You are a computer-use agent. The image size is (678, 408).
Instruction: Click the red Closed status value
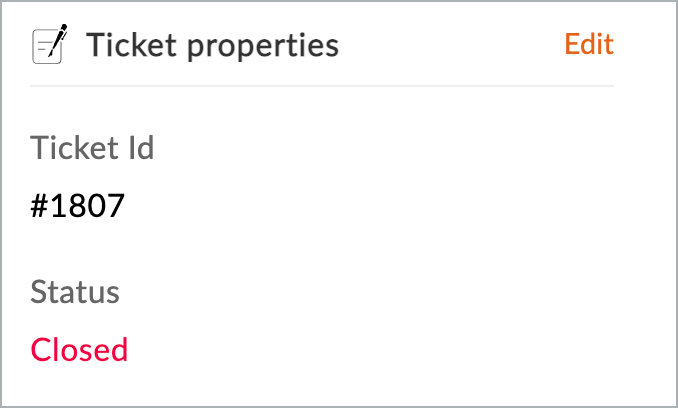point(79,350)
